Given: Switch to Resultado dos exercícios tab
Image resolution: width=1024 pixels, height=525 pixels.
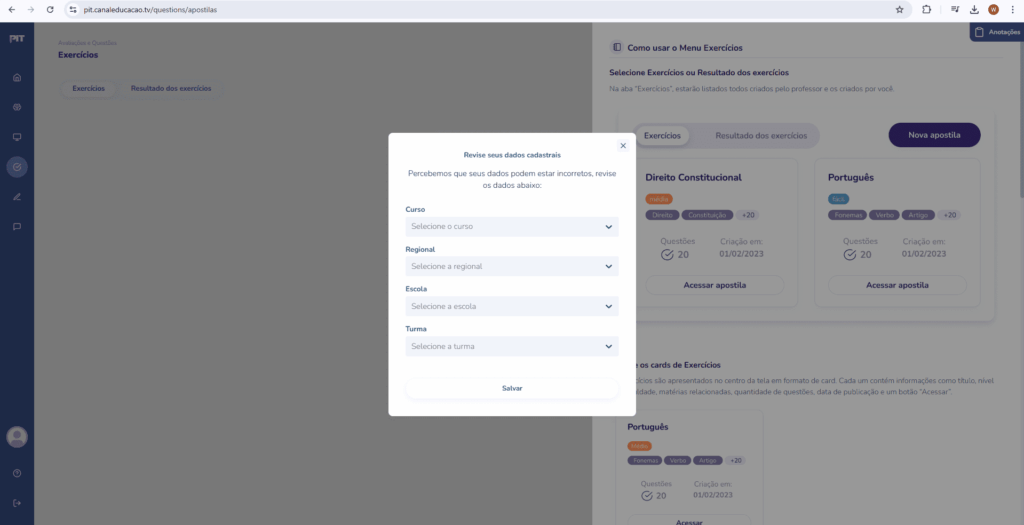Looking at the screenshot, I should 171,89.
